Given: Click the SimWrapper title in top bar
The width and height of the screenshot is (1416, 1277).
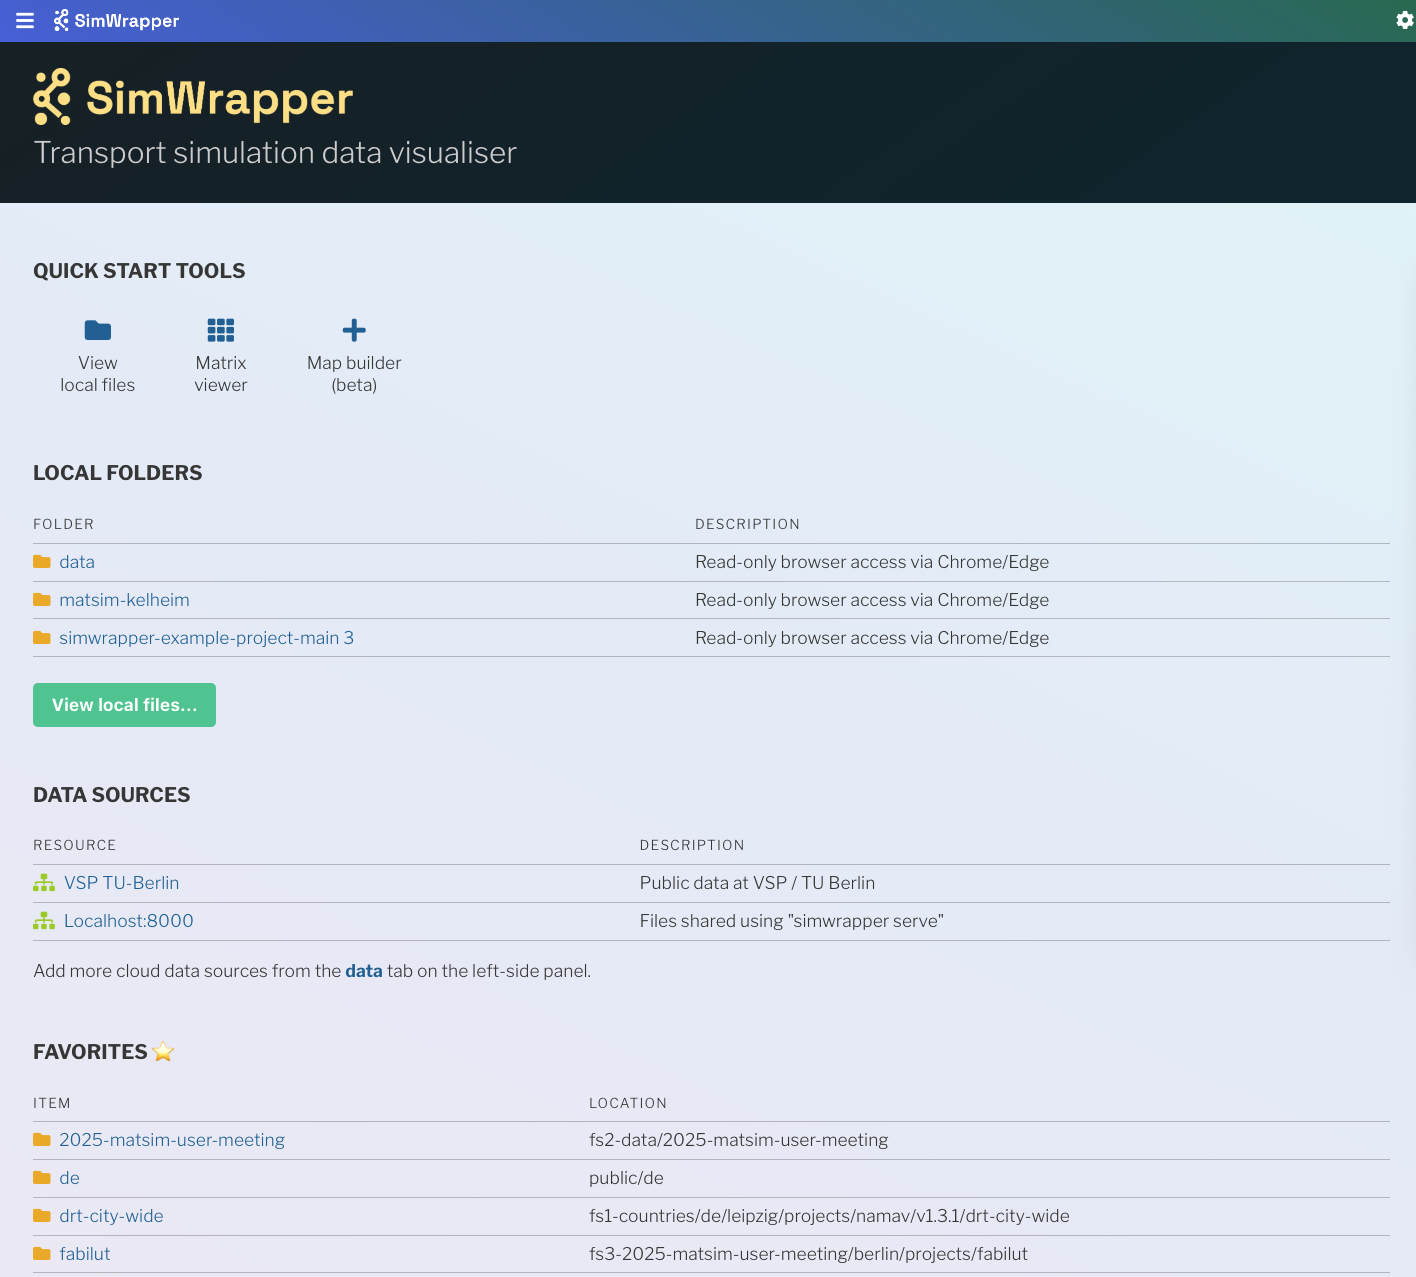Looking at the screenshot, I should click(x=126, y=21).
